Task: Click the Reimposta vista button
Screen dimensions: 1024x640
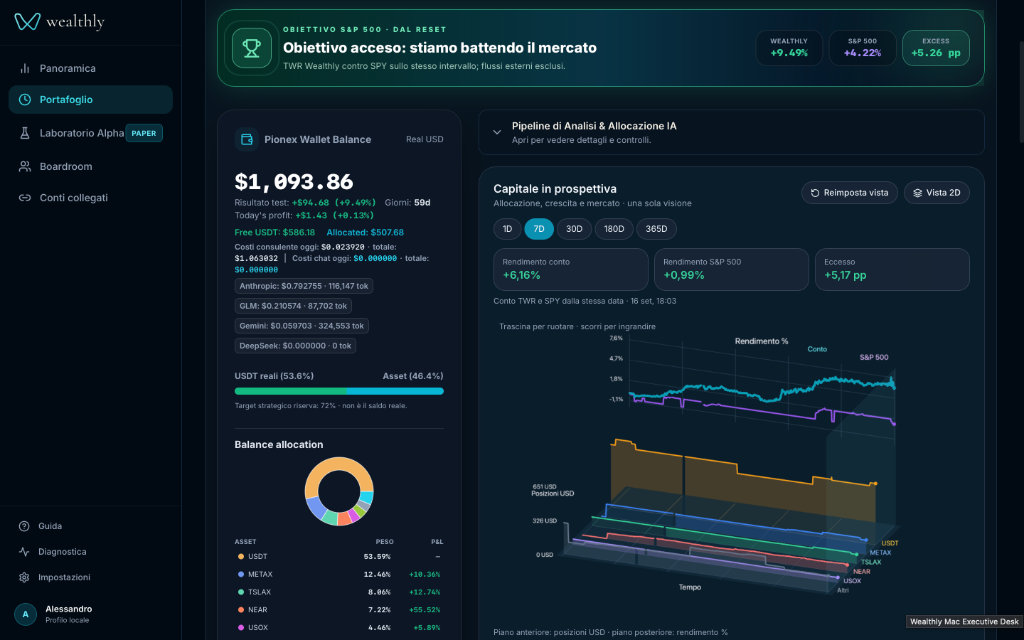Action: 849,193
